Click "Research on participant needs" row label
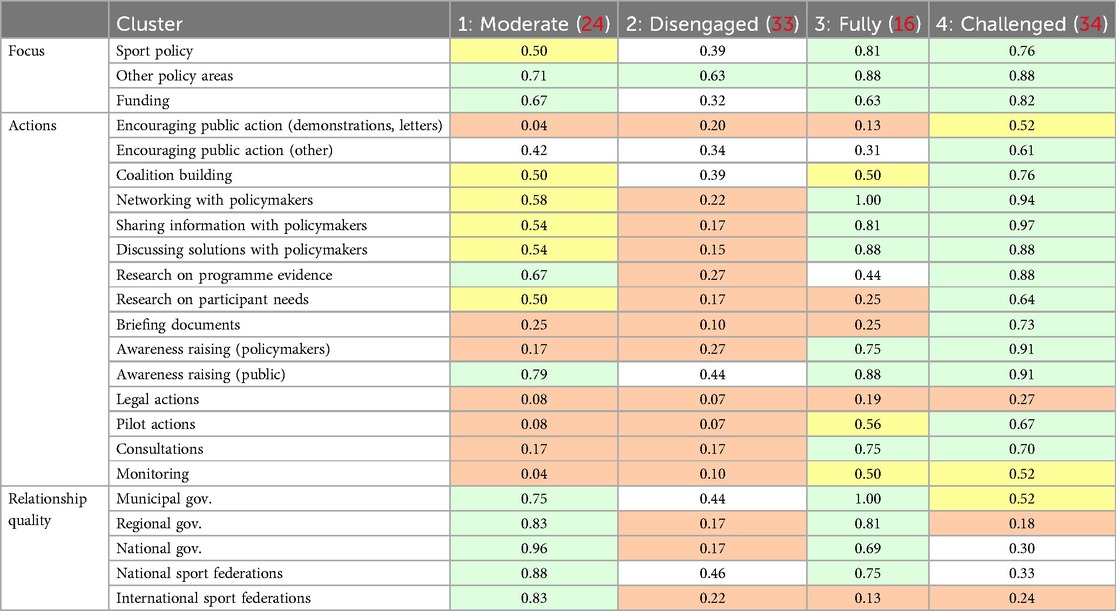This screenshot has height=611, width=1116. 212,300
